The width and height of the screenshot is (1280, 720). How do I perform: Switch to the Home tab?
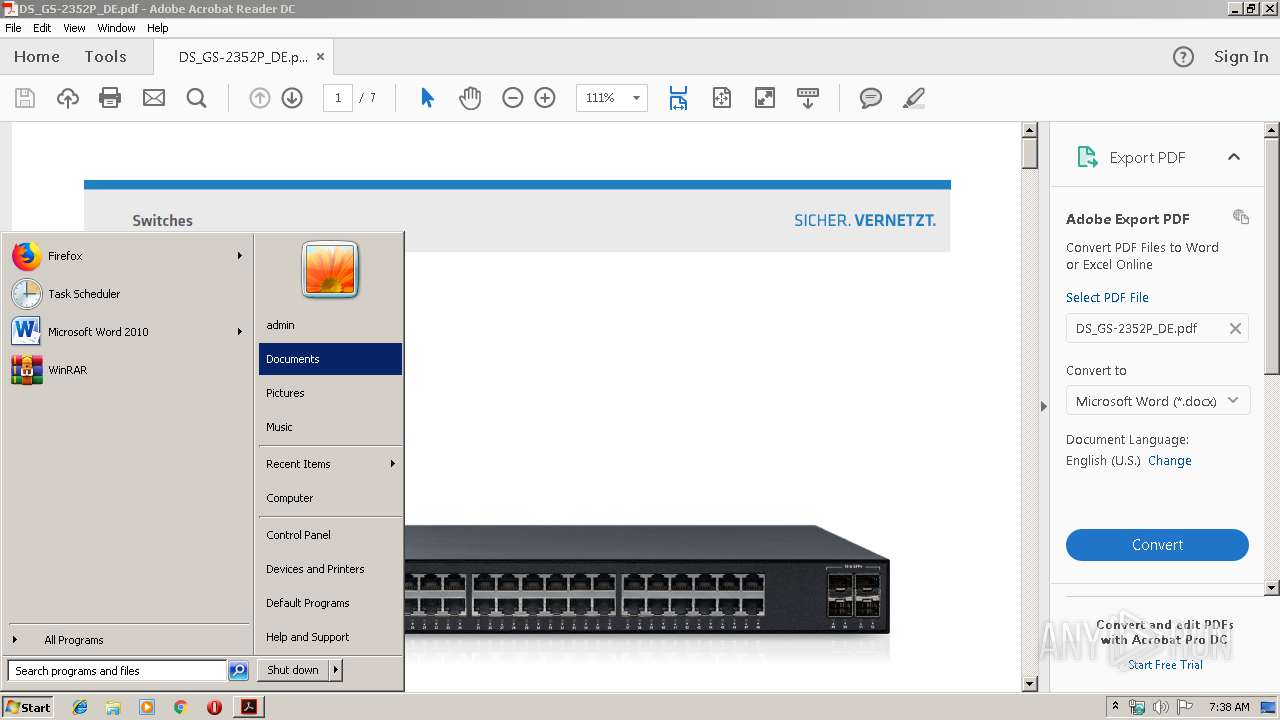pos(37,57)
